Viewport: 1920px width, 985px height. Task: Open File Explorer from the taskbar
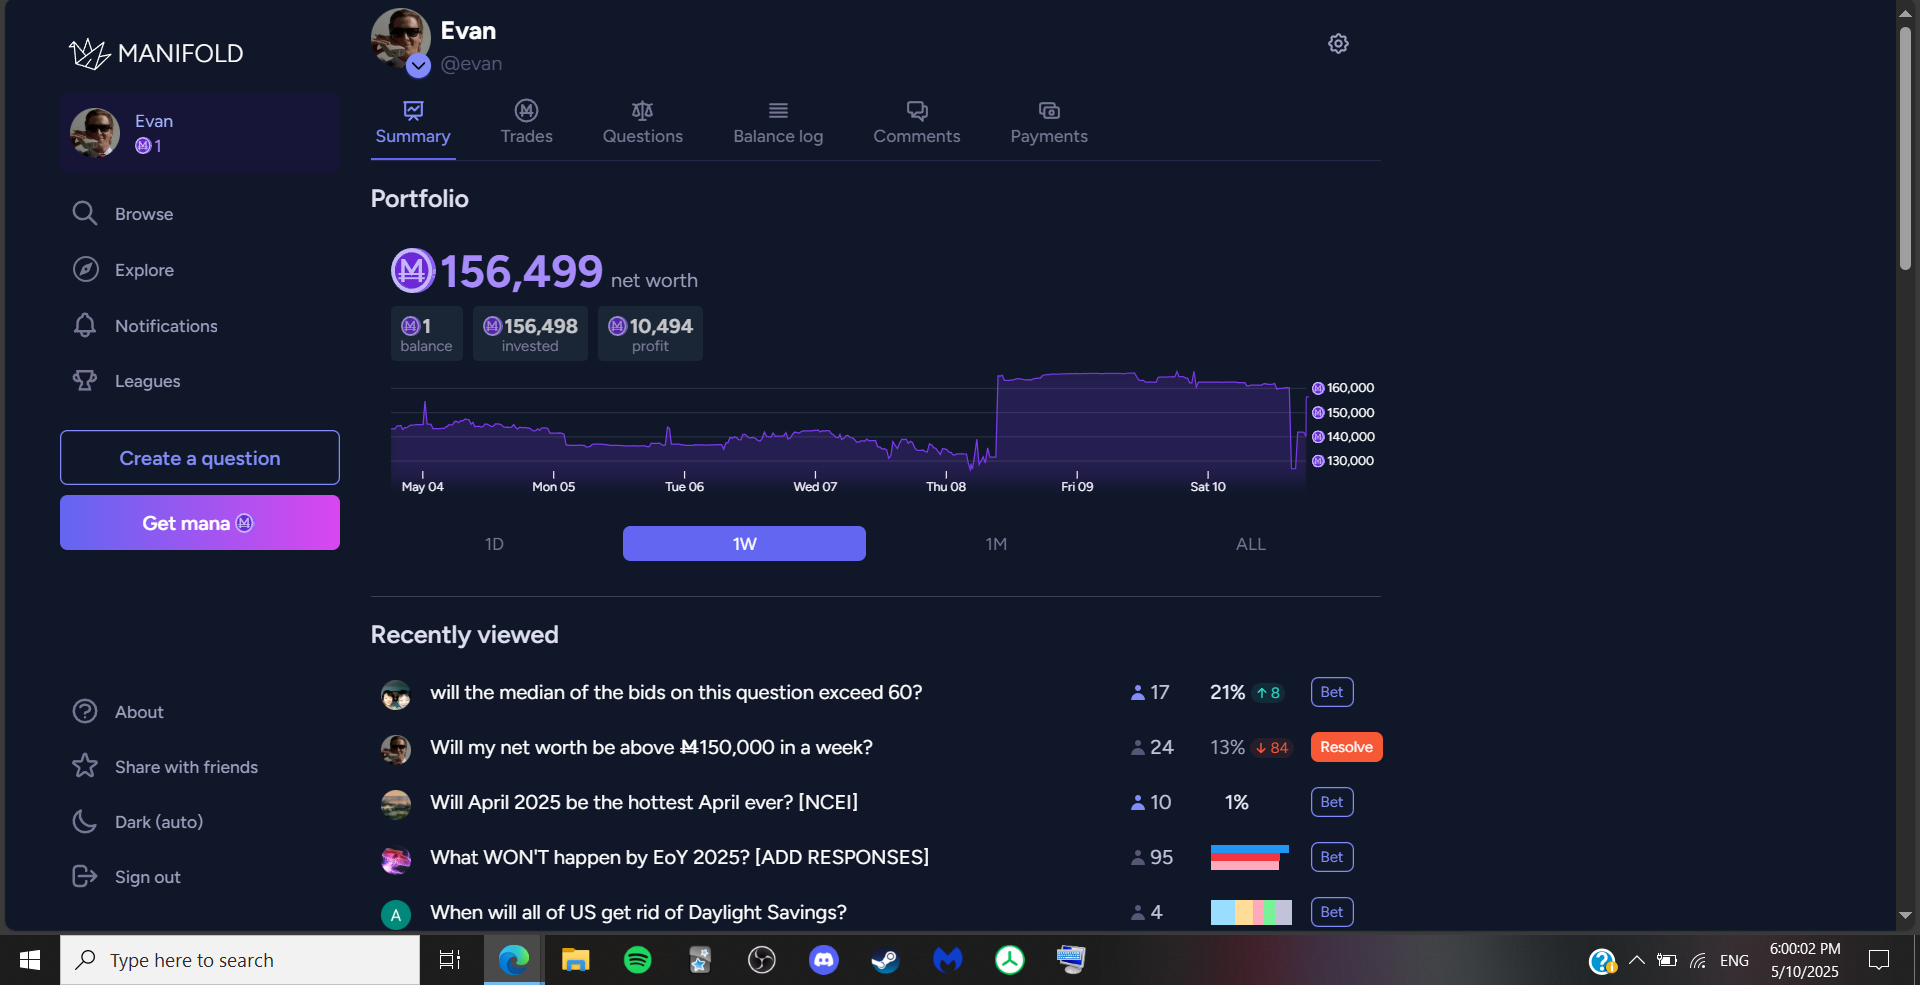575,960
